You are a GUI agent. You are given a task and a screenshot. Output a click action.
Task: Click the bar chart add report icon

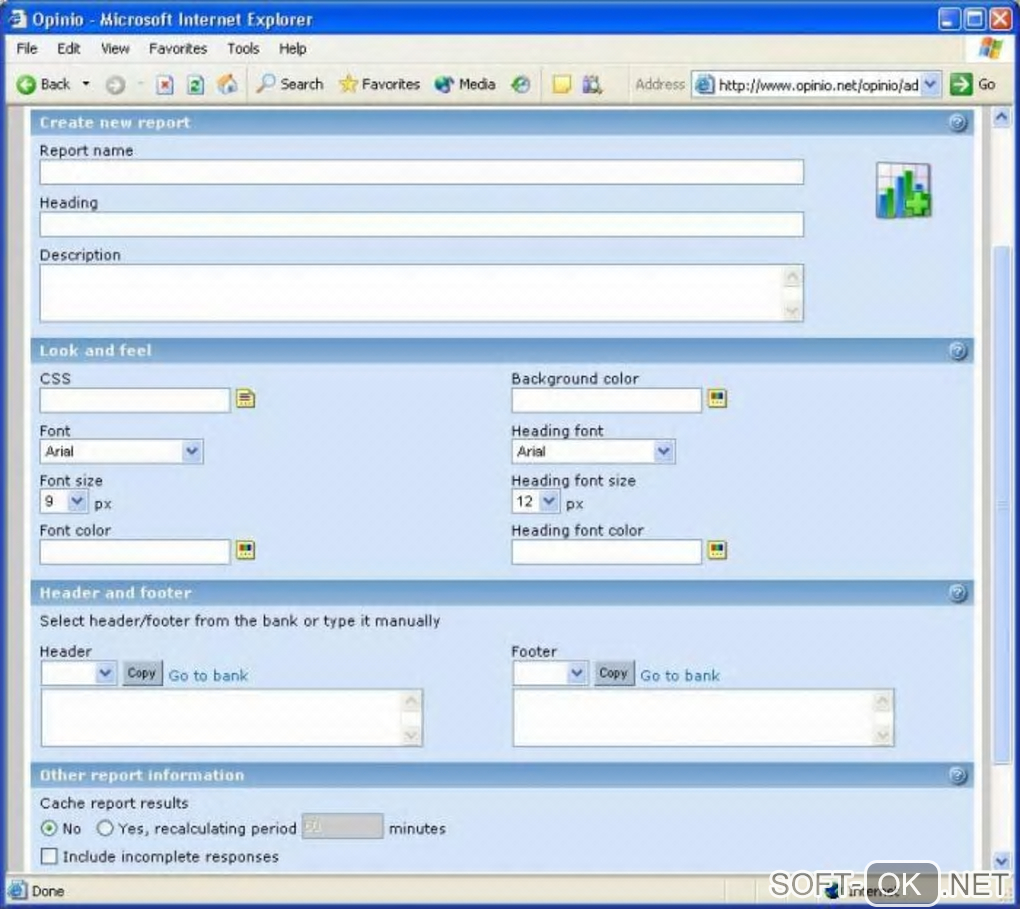pyautogui.click(x=904, y=191)
